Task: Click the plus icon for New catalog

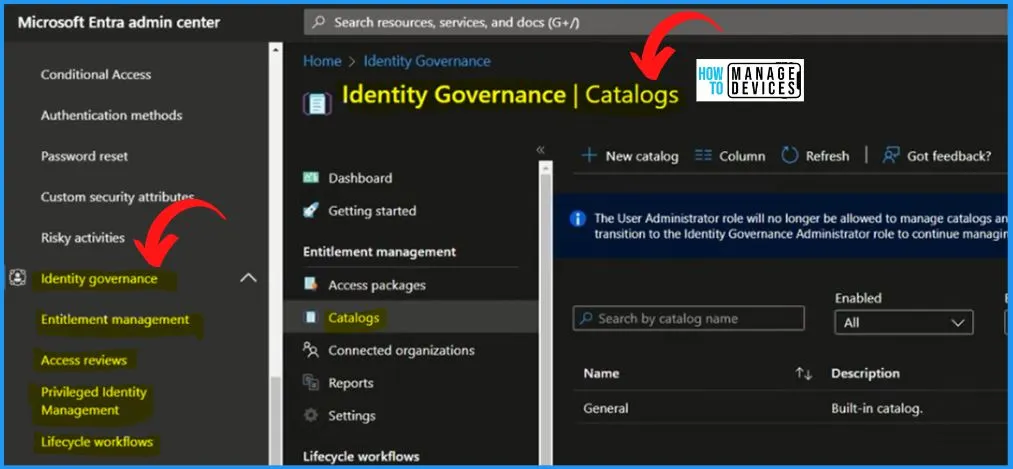Action: pyautogui.click(x=589, y=156)
